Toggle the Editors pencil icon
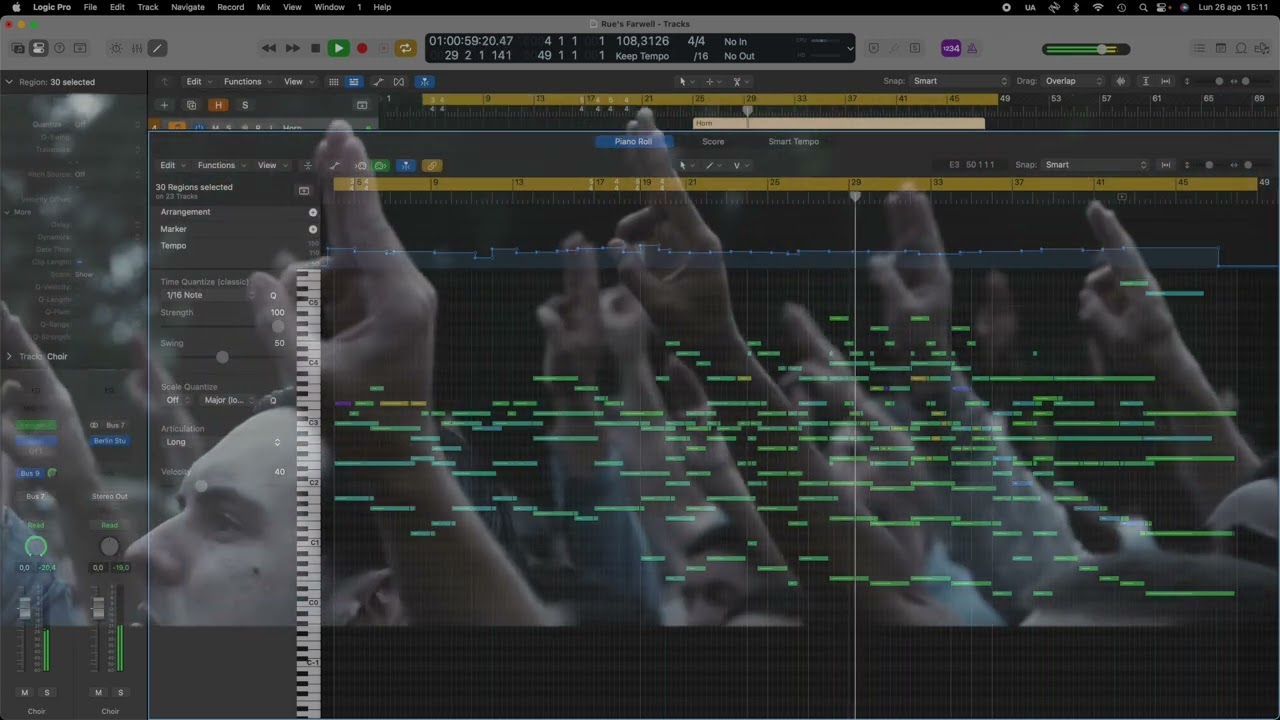1280x720 pixels. pos(158,48)
